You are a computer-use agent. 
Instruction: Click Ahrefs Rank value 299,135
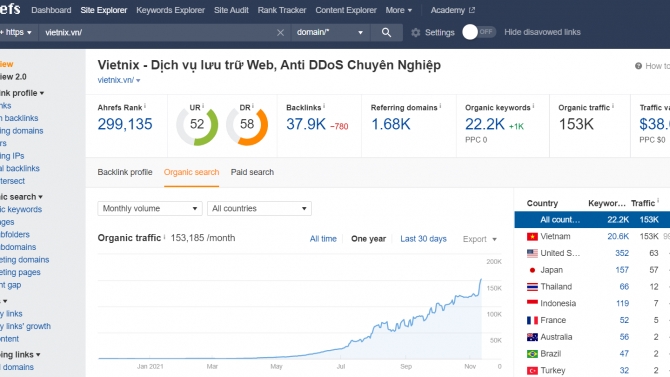tap(125, 124)
